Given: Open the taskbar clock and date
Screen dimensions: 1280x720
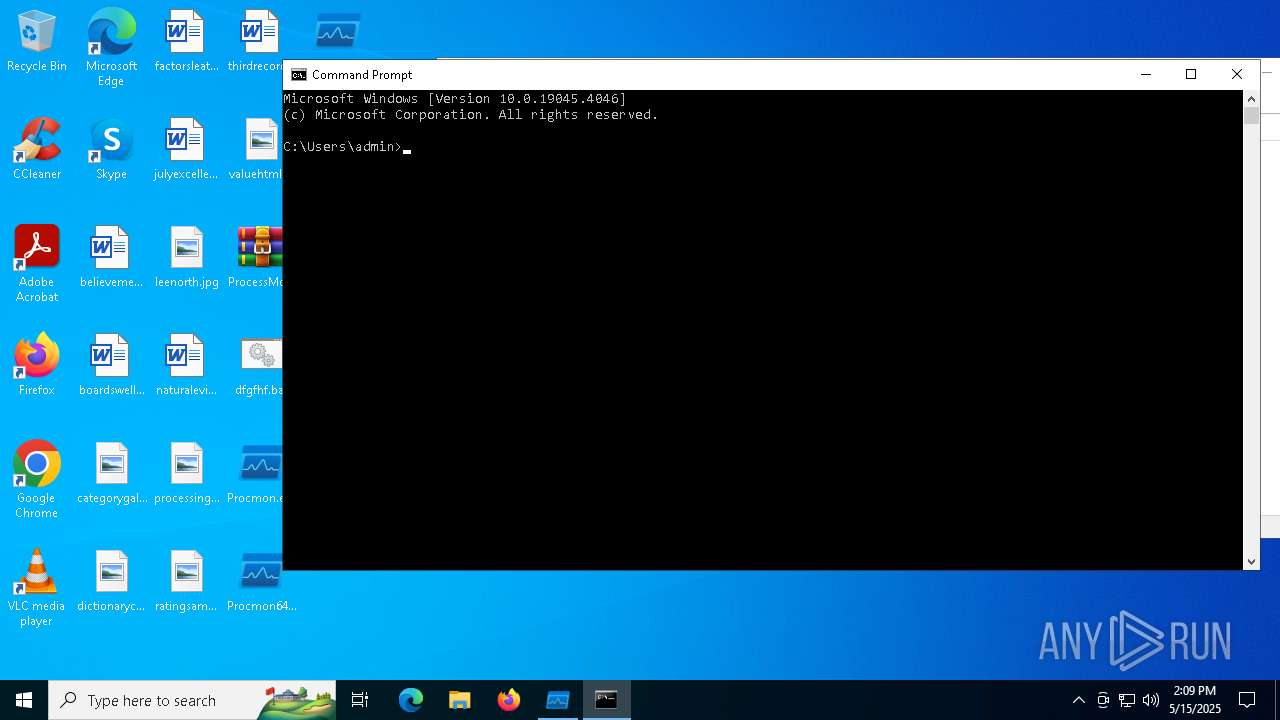Looking at the screenshot, I should pos(1195,700).
